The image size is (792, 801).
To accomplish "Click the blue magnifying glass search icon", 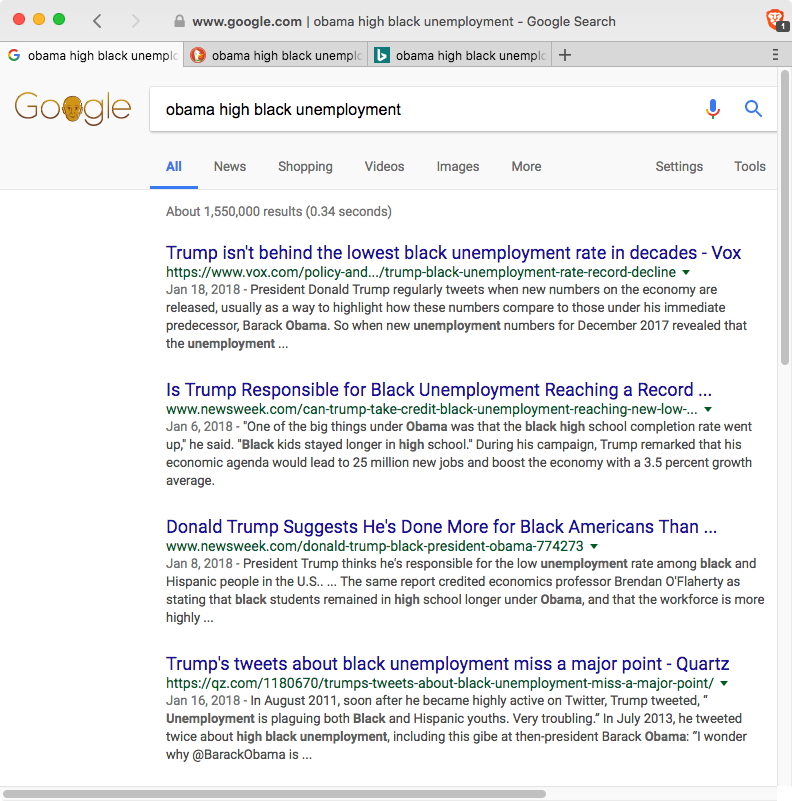I will (754, 109).
